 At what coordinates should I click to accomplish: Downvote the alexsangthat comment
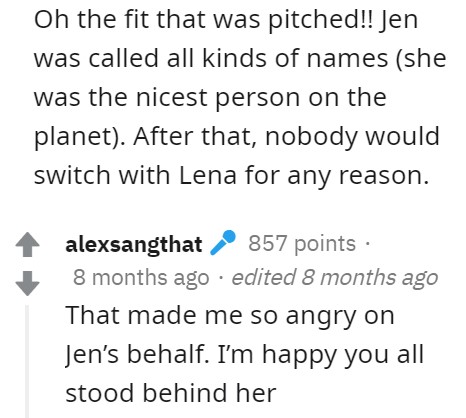click(x=28, y=283)
